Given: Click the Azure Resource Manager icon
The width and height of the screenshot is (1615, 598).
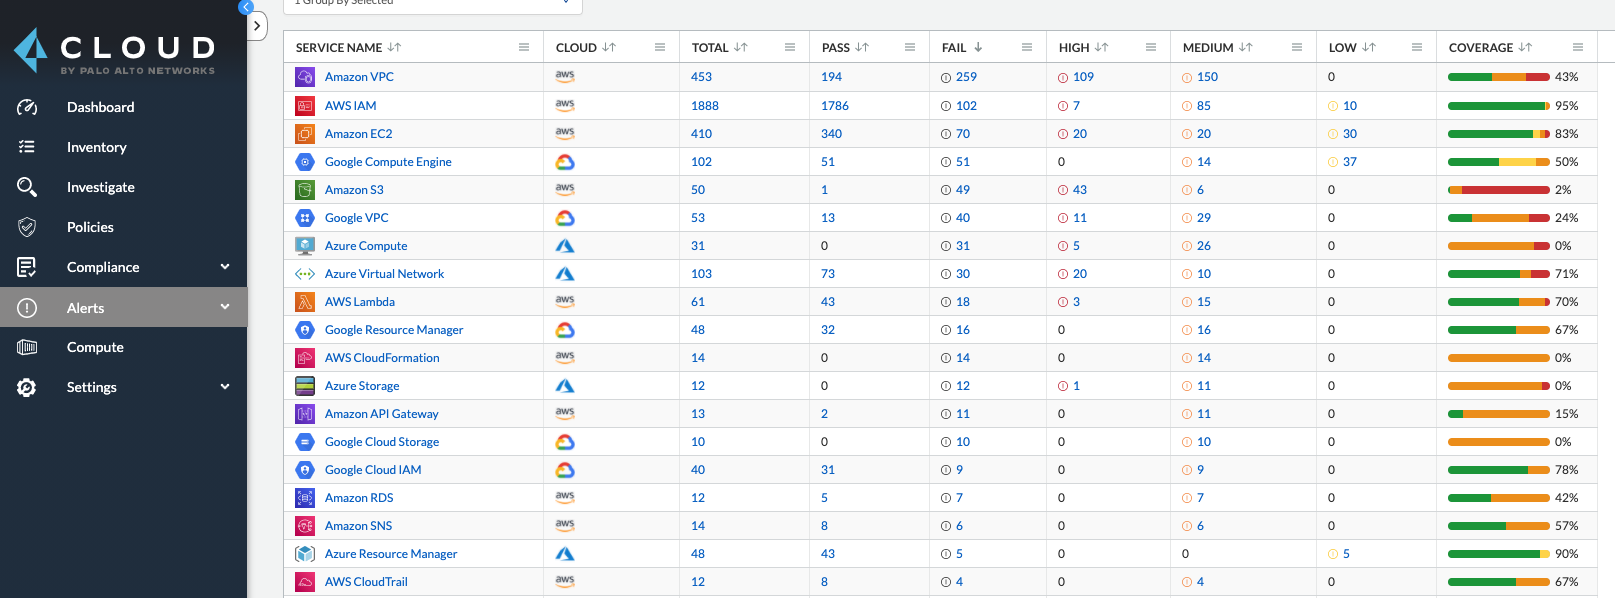Looking at the screenshot, I should coord(305,553).
